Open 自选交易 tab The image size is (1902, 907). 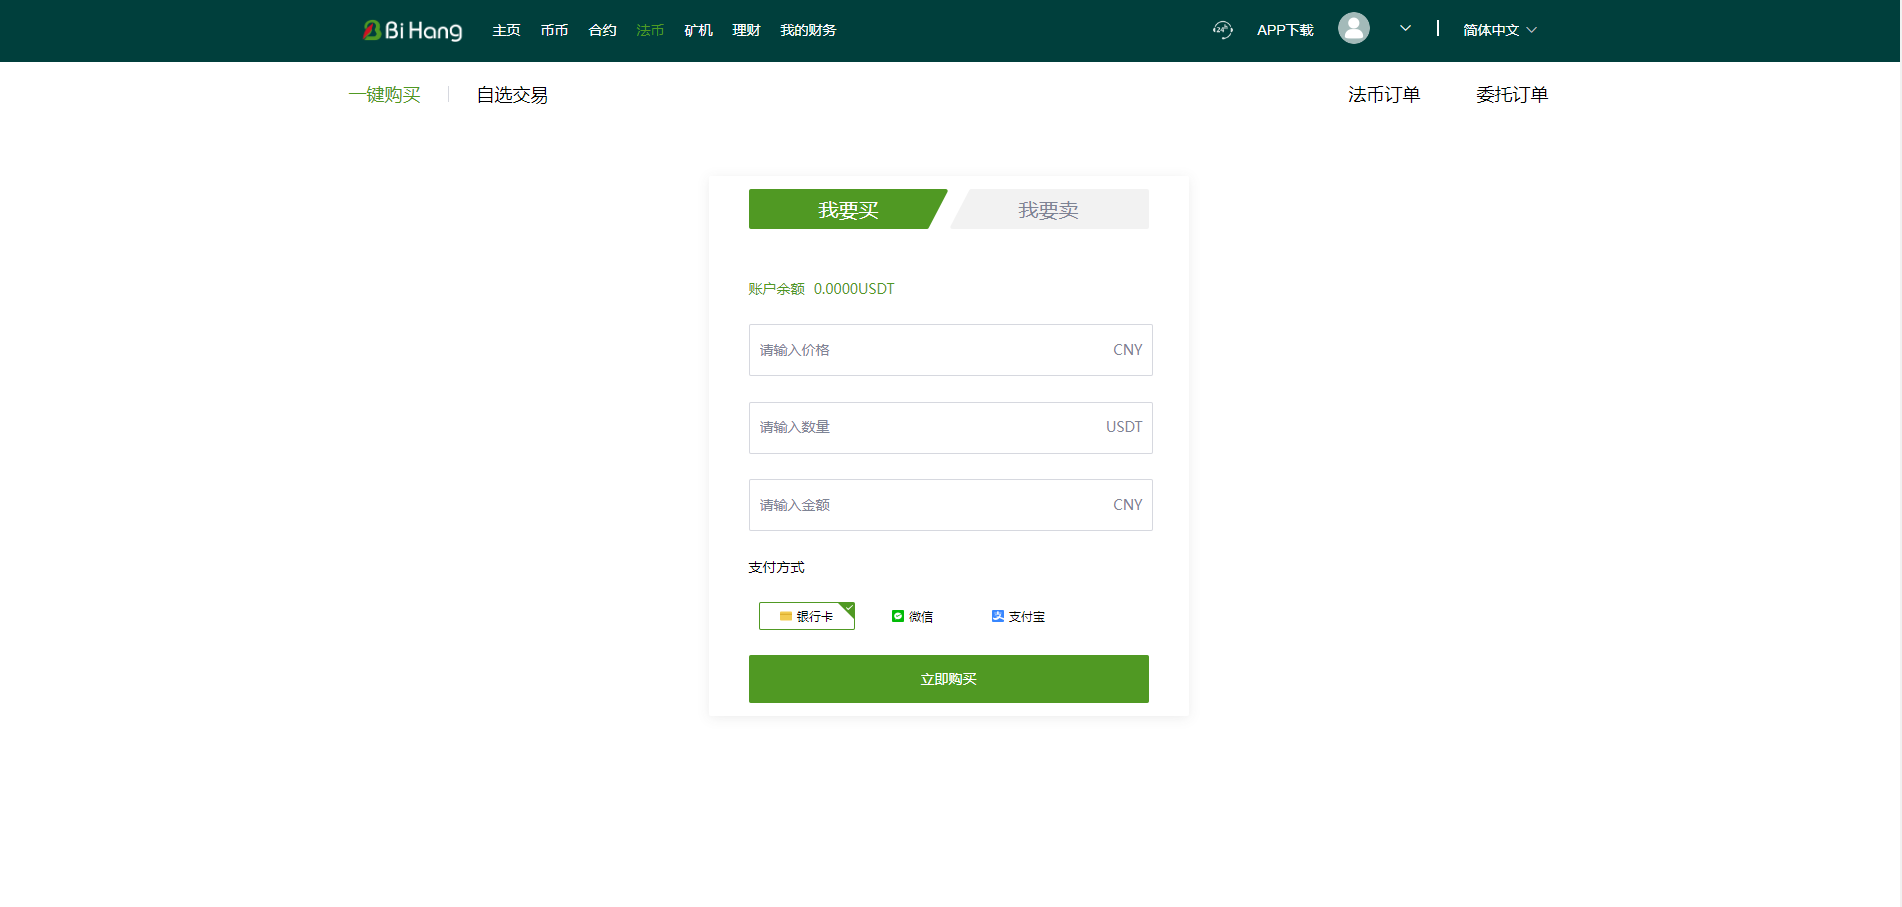point(512,95)
